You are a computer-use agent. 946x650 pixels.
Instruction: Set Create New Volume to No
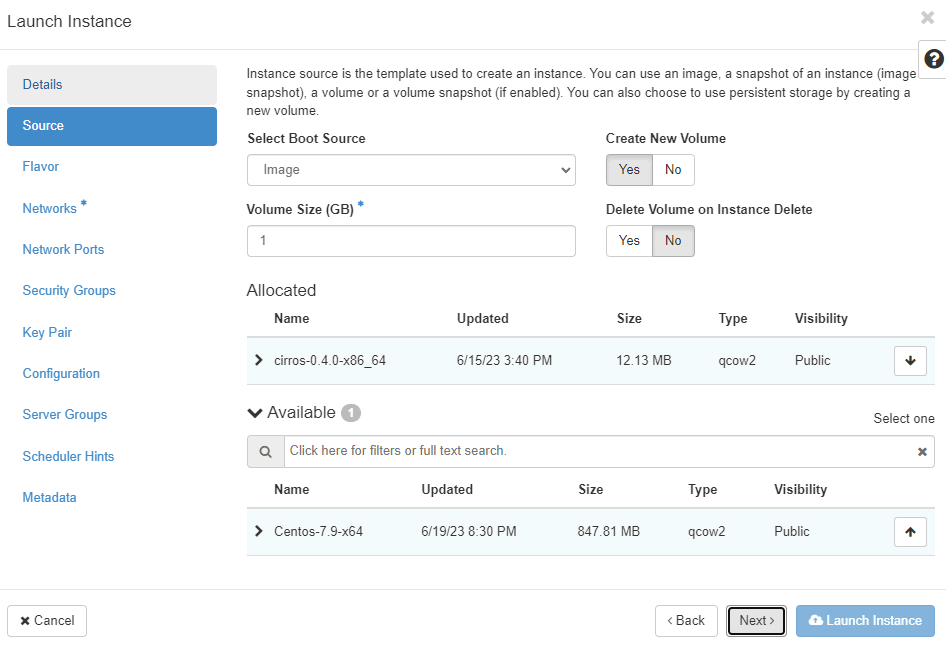pos(673,170)
